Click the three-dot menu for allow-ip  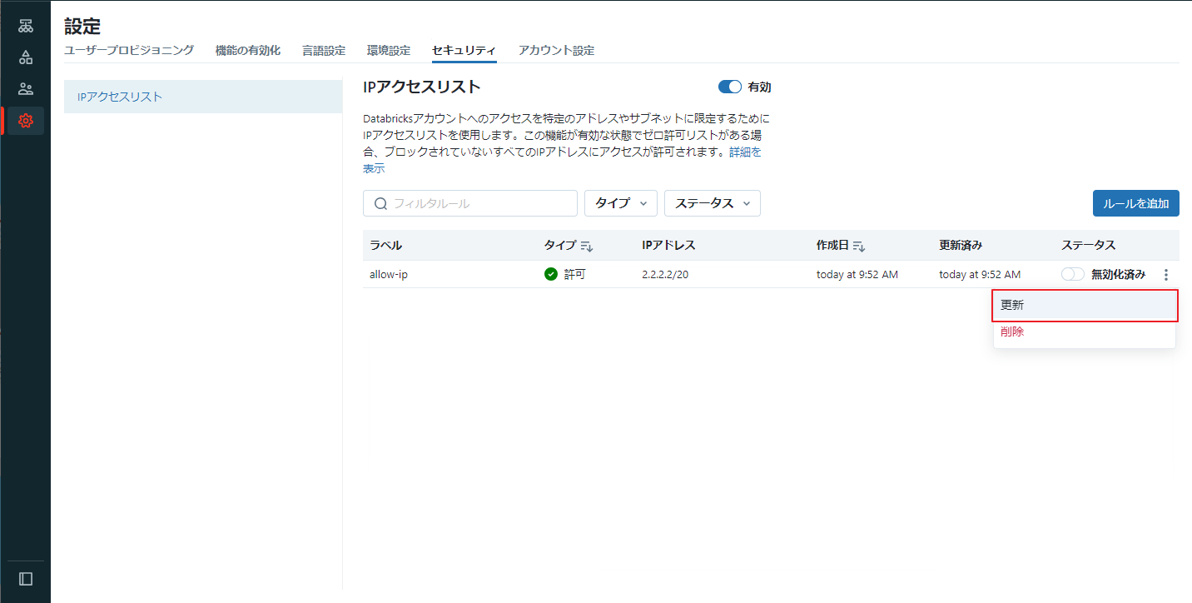coord(1166,275)
